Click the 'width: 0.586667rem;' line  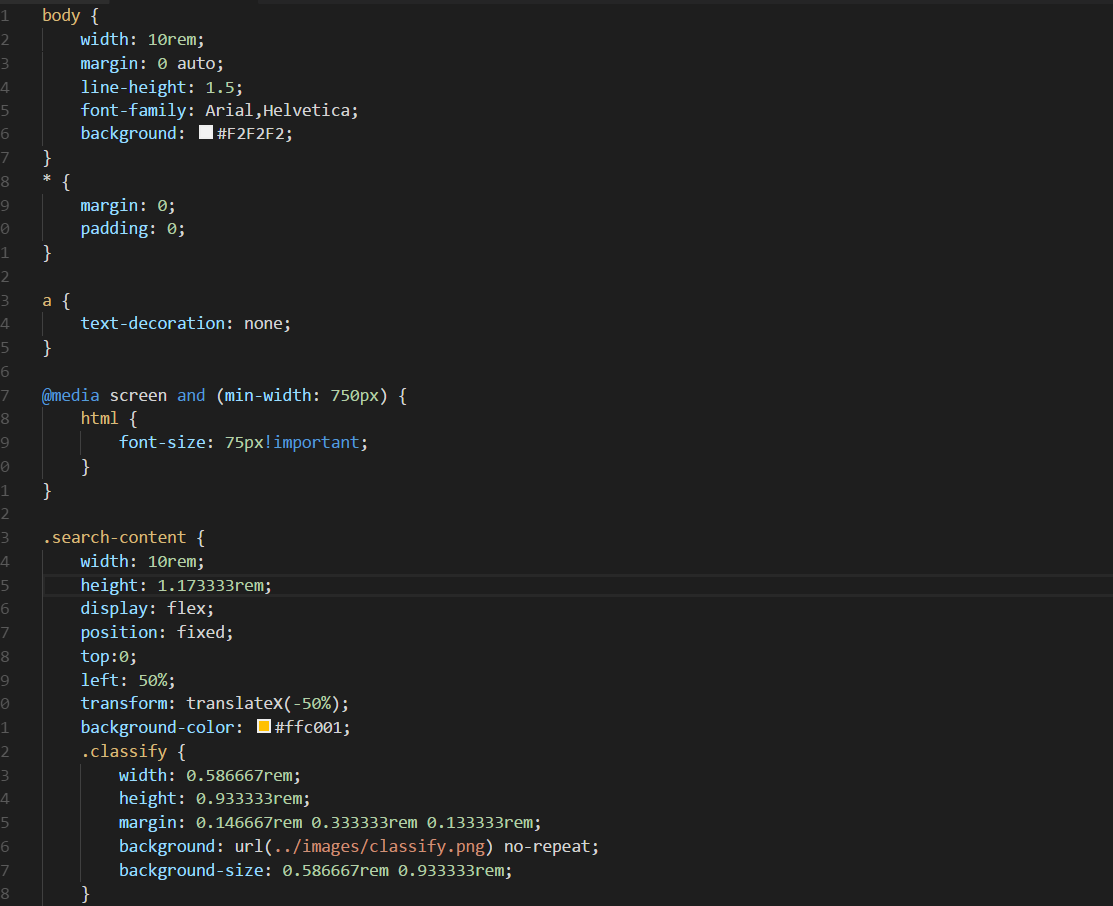[209, 775]
